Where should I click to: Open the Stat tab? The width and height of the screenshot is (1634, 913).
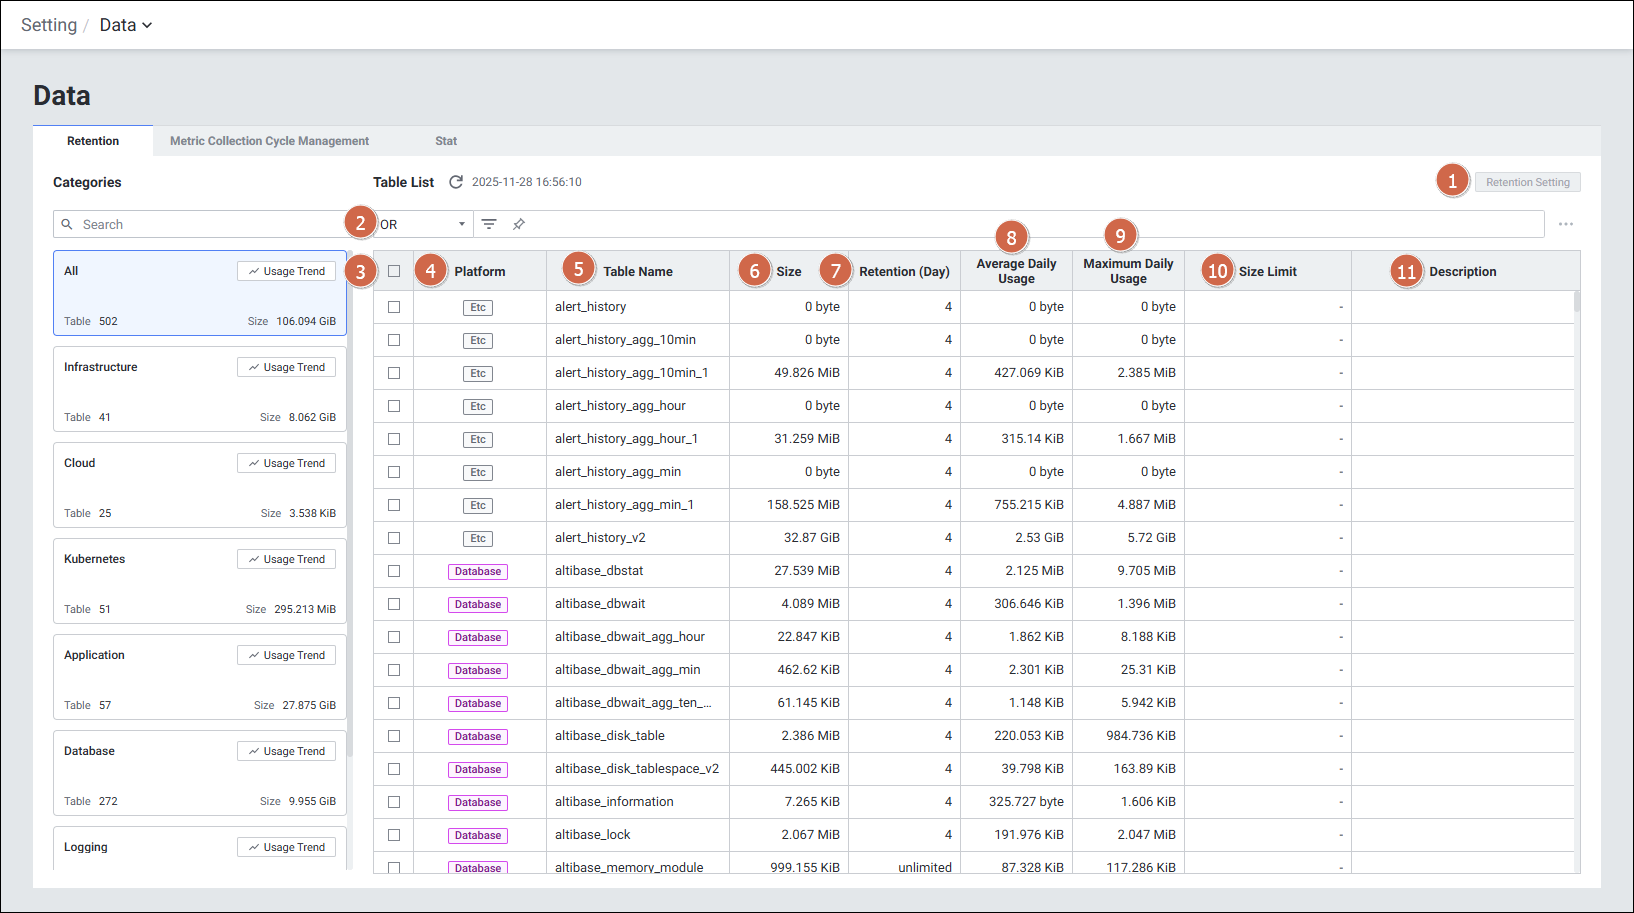point(446,141)
